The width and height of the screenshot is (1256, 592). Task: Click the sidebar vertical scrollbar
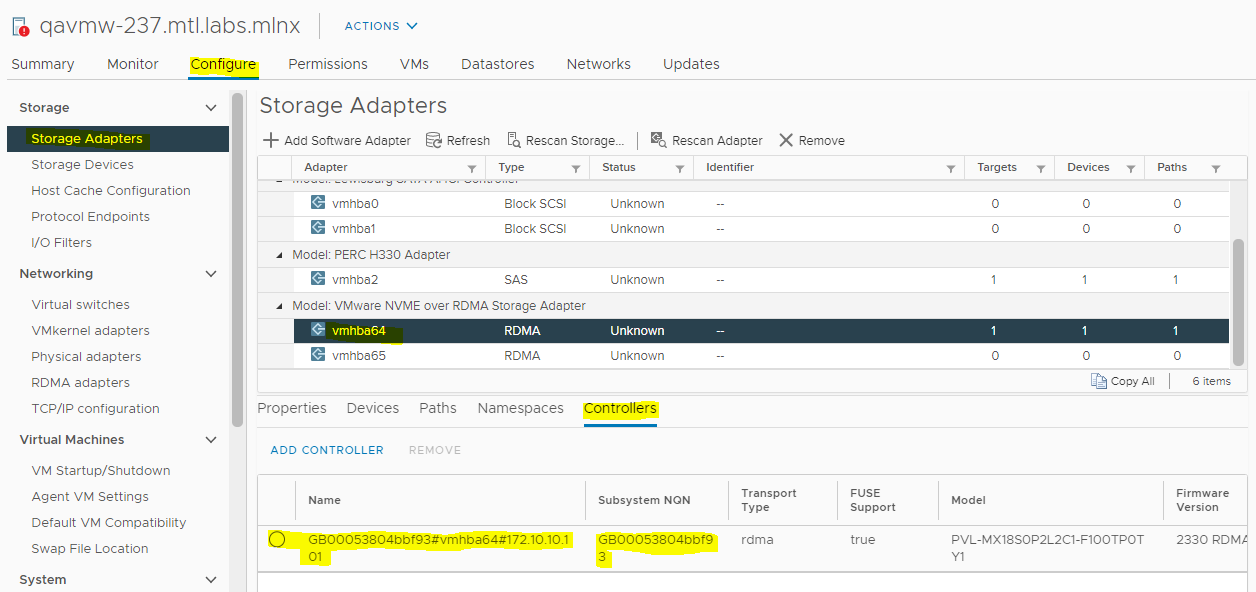click(237, 260)
